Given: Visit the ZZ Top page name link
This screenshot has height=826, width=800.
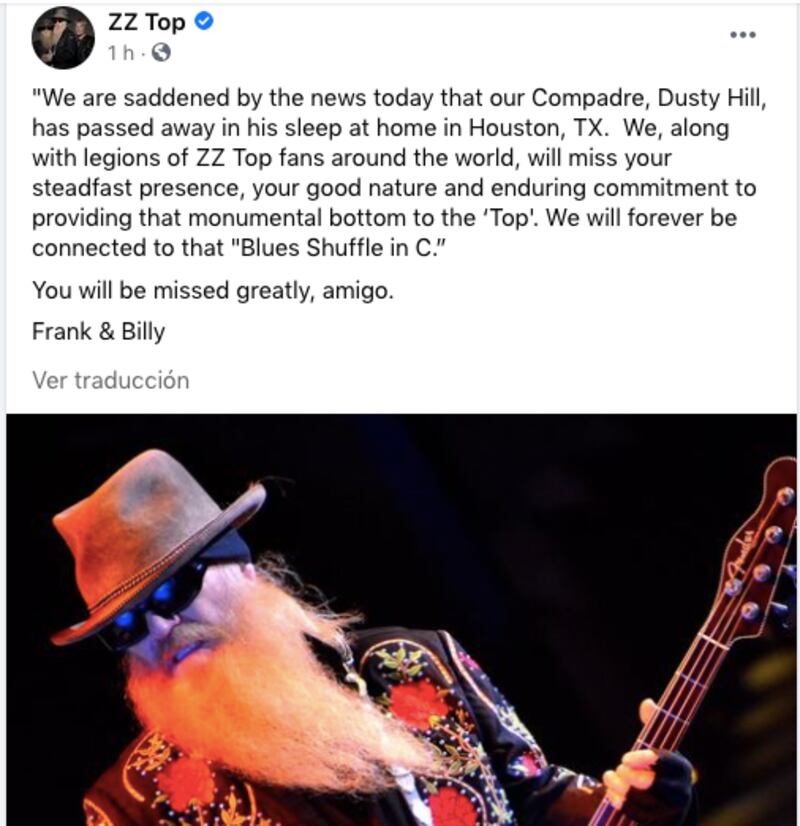Looking at the screenshot, I should (146, 22).
